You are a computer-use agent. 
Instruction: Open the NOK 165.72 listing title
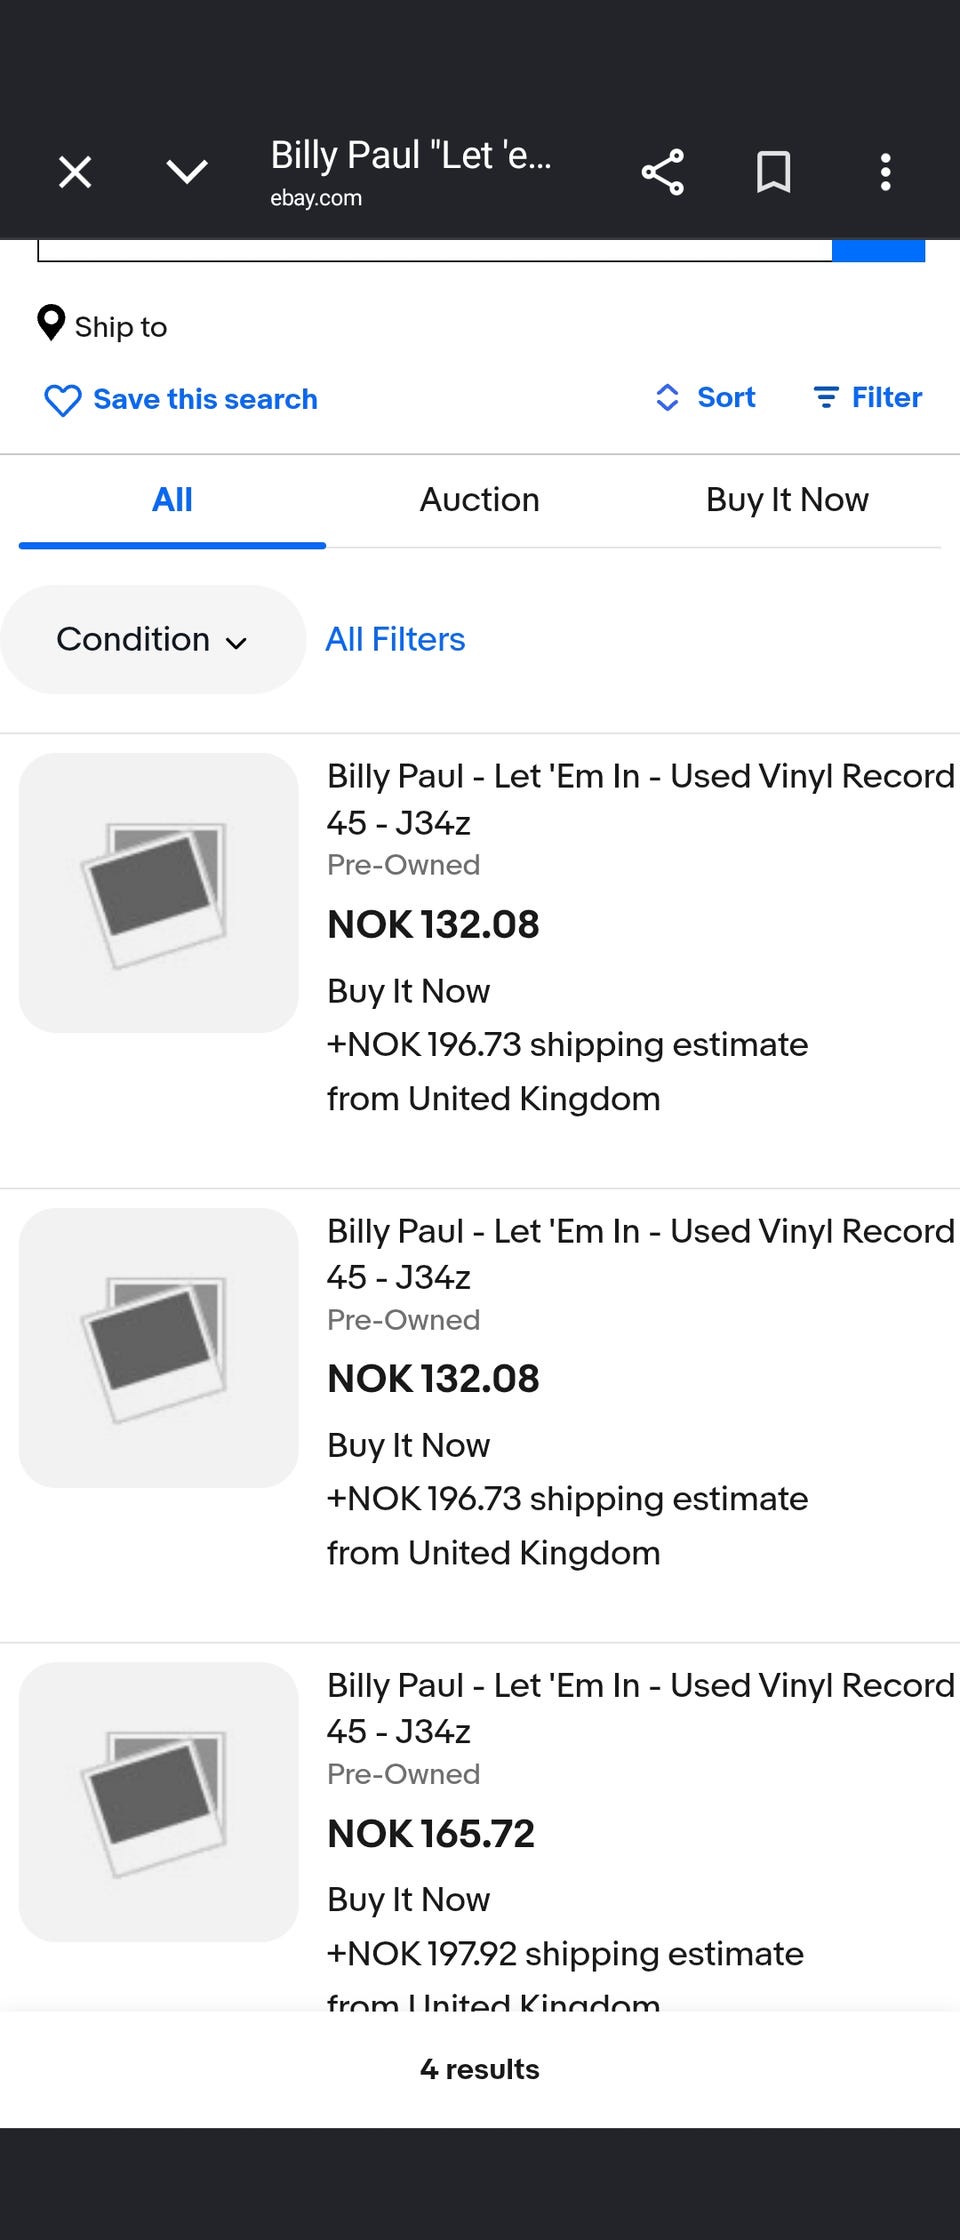click(641, 1708)
